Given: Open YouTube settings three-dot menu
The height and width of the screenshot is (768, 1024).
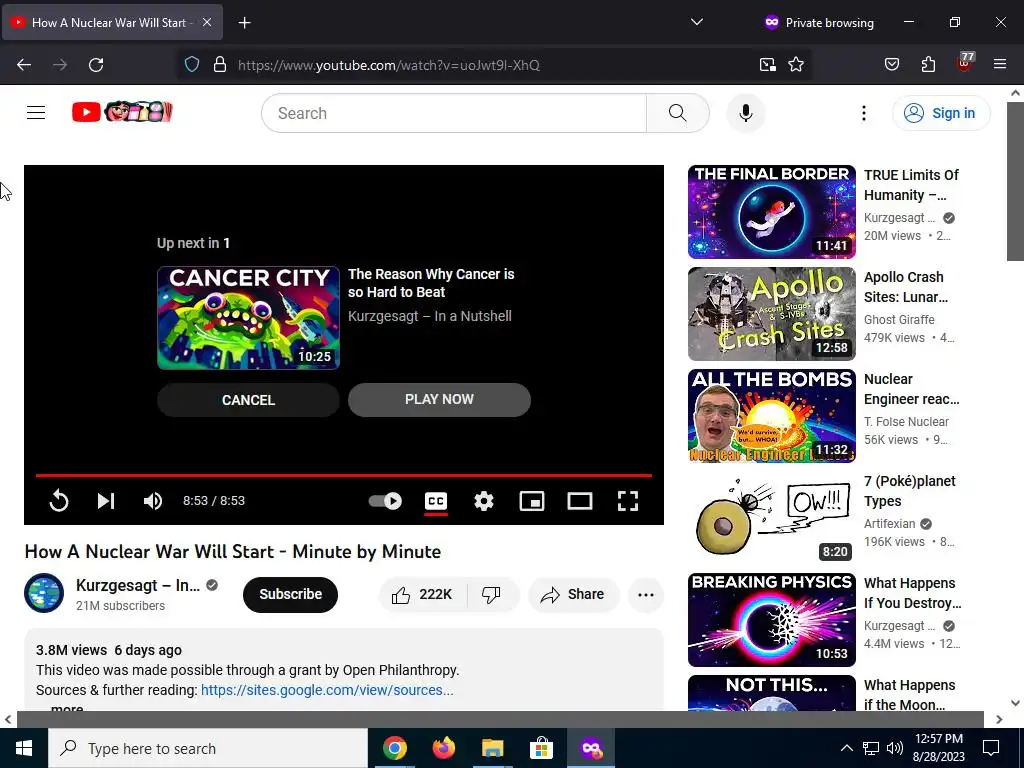Looking at the screenshot, I should click(863, 113).
